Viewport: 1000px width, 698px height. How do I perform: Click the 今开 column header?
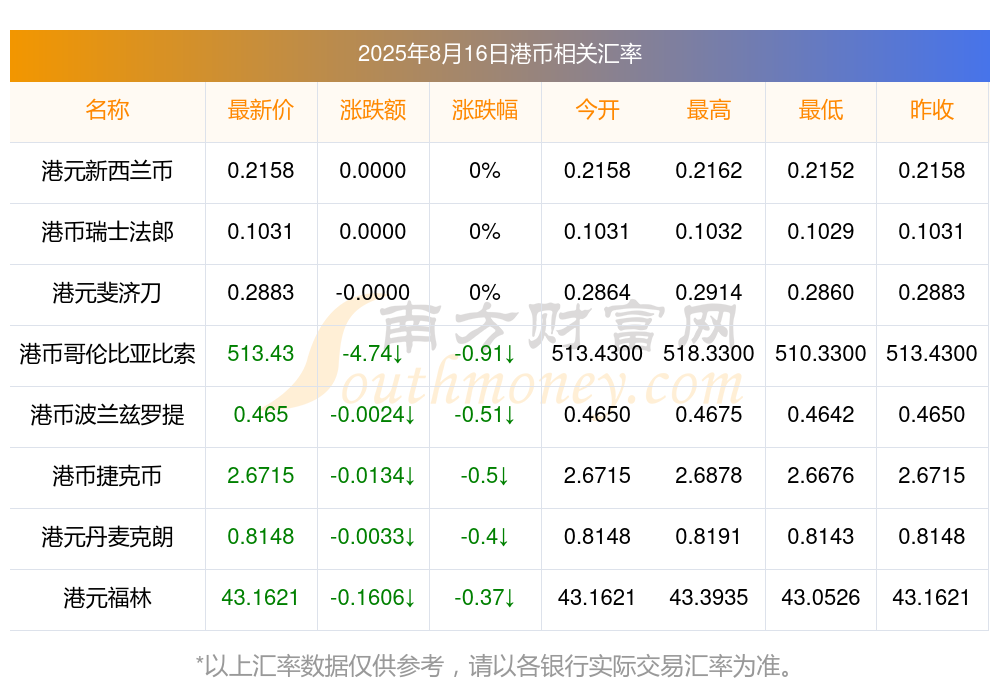click(x=597, y=110)
